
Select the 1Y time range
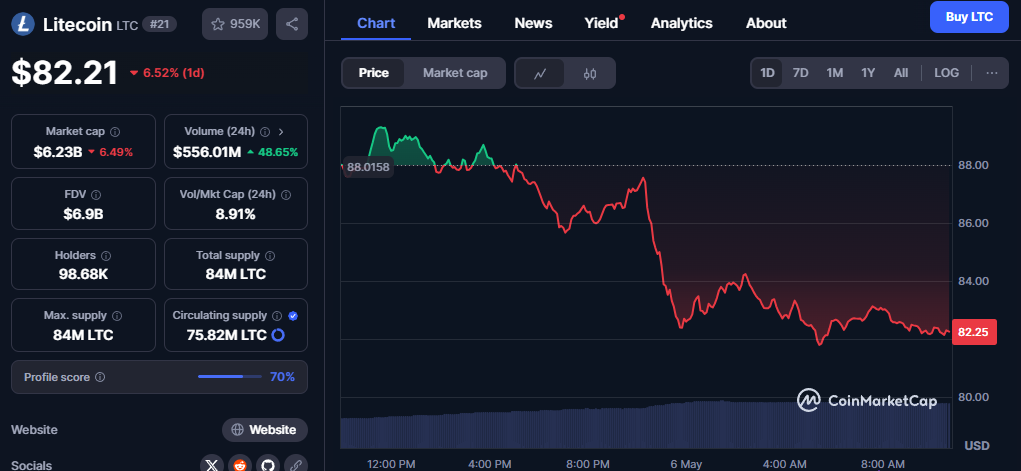tap(868, 73)
